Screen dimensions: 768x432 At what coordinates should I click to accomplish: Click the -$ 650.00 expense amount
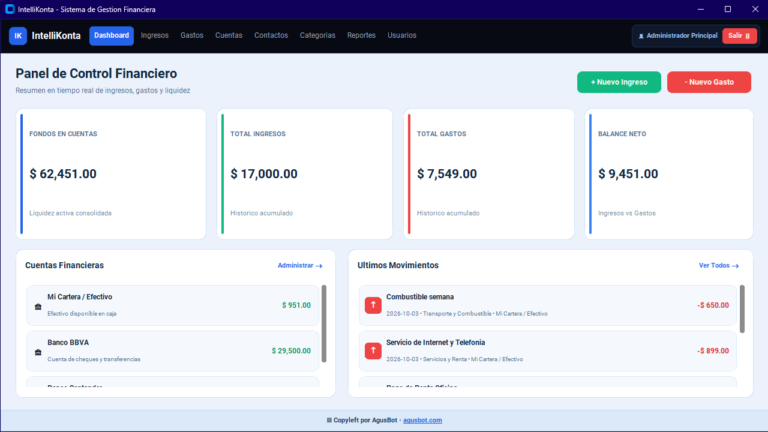click(713, 305)
